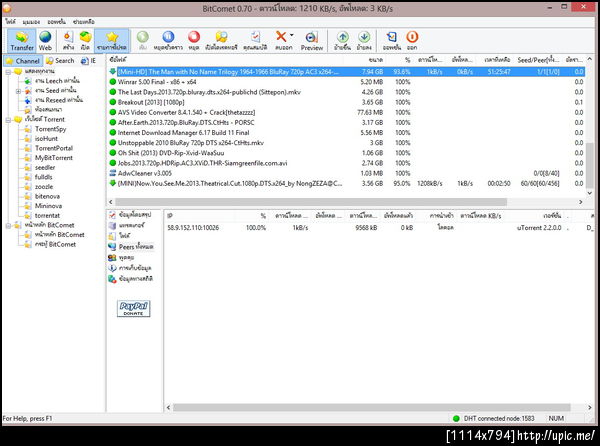The width and height of the screenshot is (600, 446).
Task: Select fulldls in the site tree
Action: coord(44,177)
